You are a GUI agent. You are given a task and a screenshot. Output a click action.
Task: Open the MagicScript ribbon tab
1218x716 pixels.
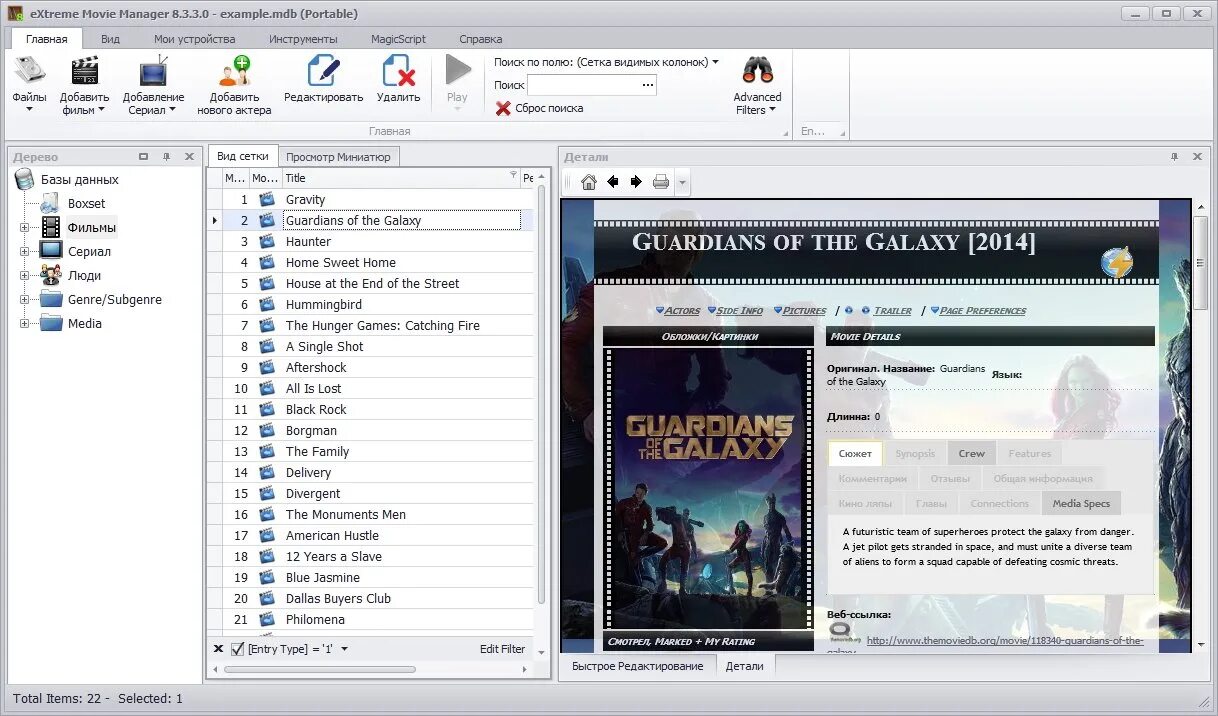(x=398, y=39)
